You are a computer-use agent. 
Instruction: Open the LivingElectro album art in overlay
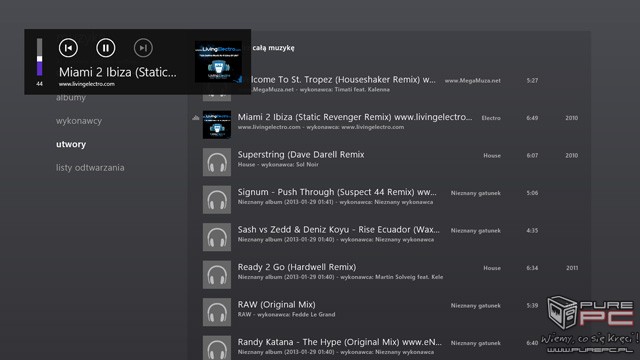point(218,62)
